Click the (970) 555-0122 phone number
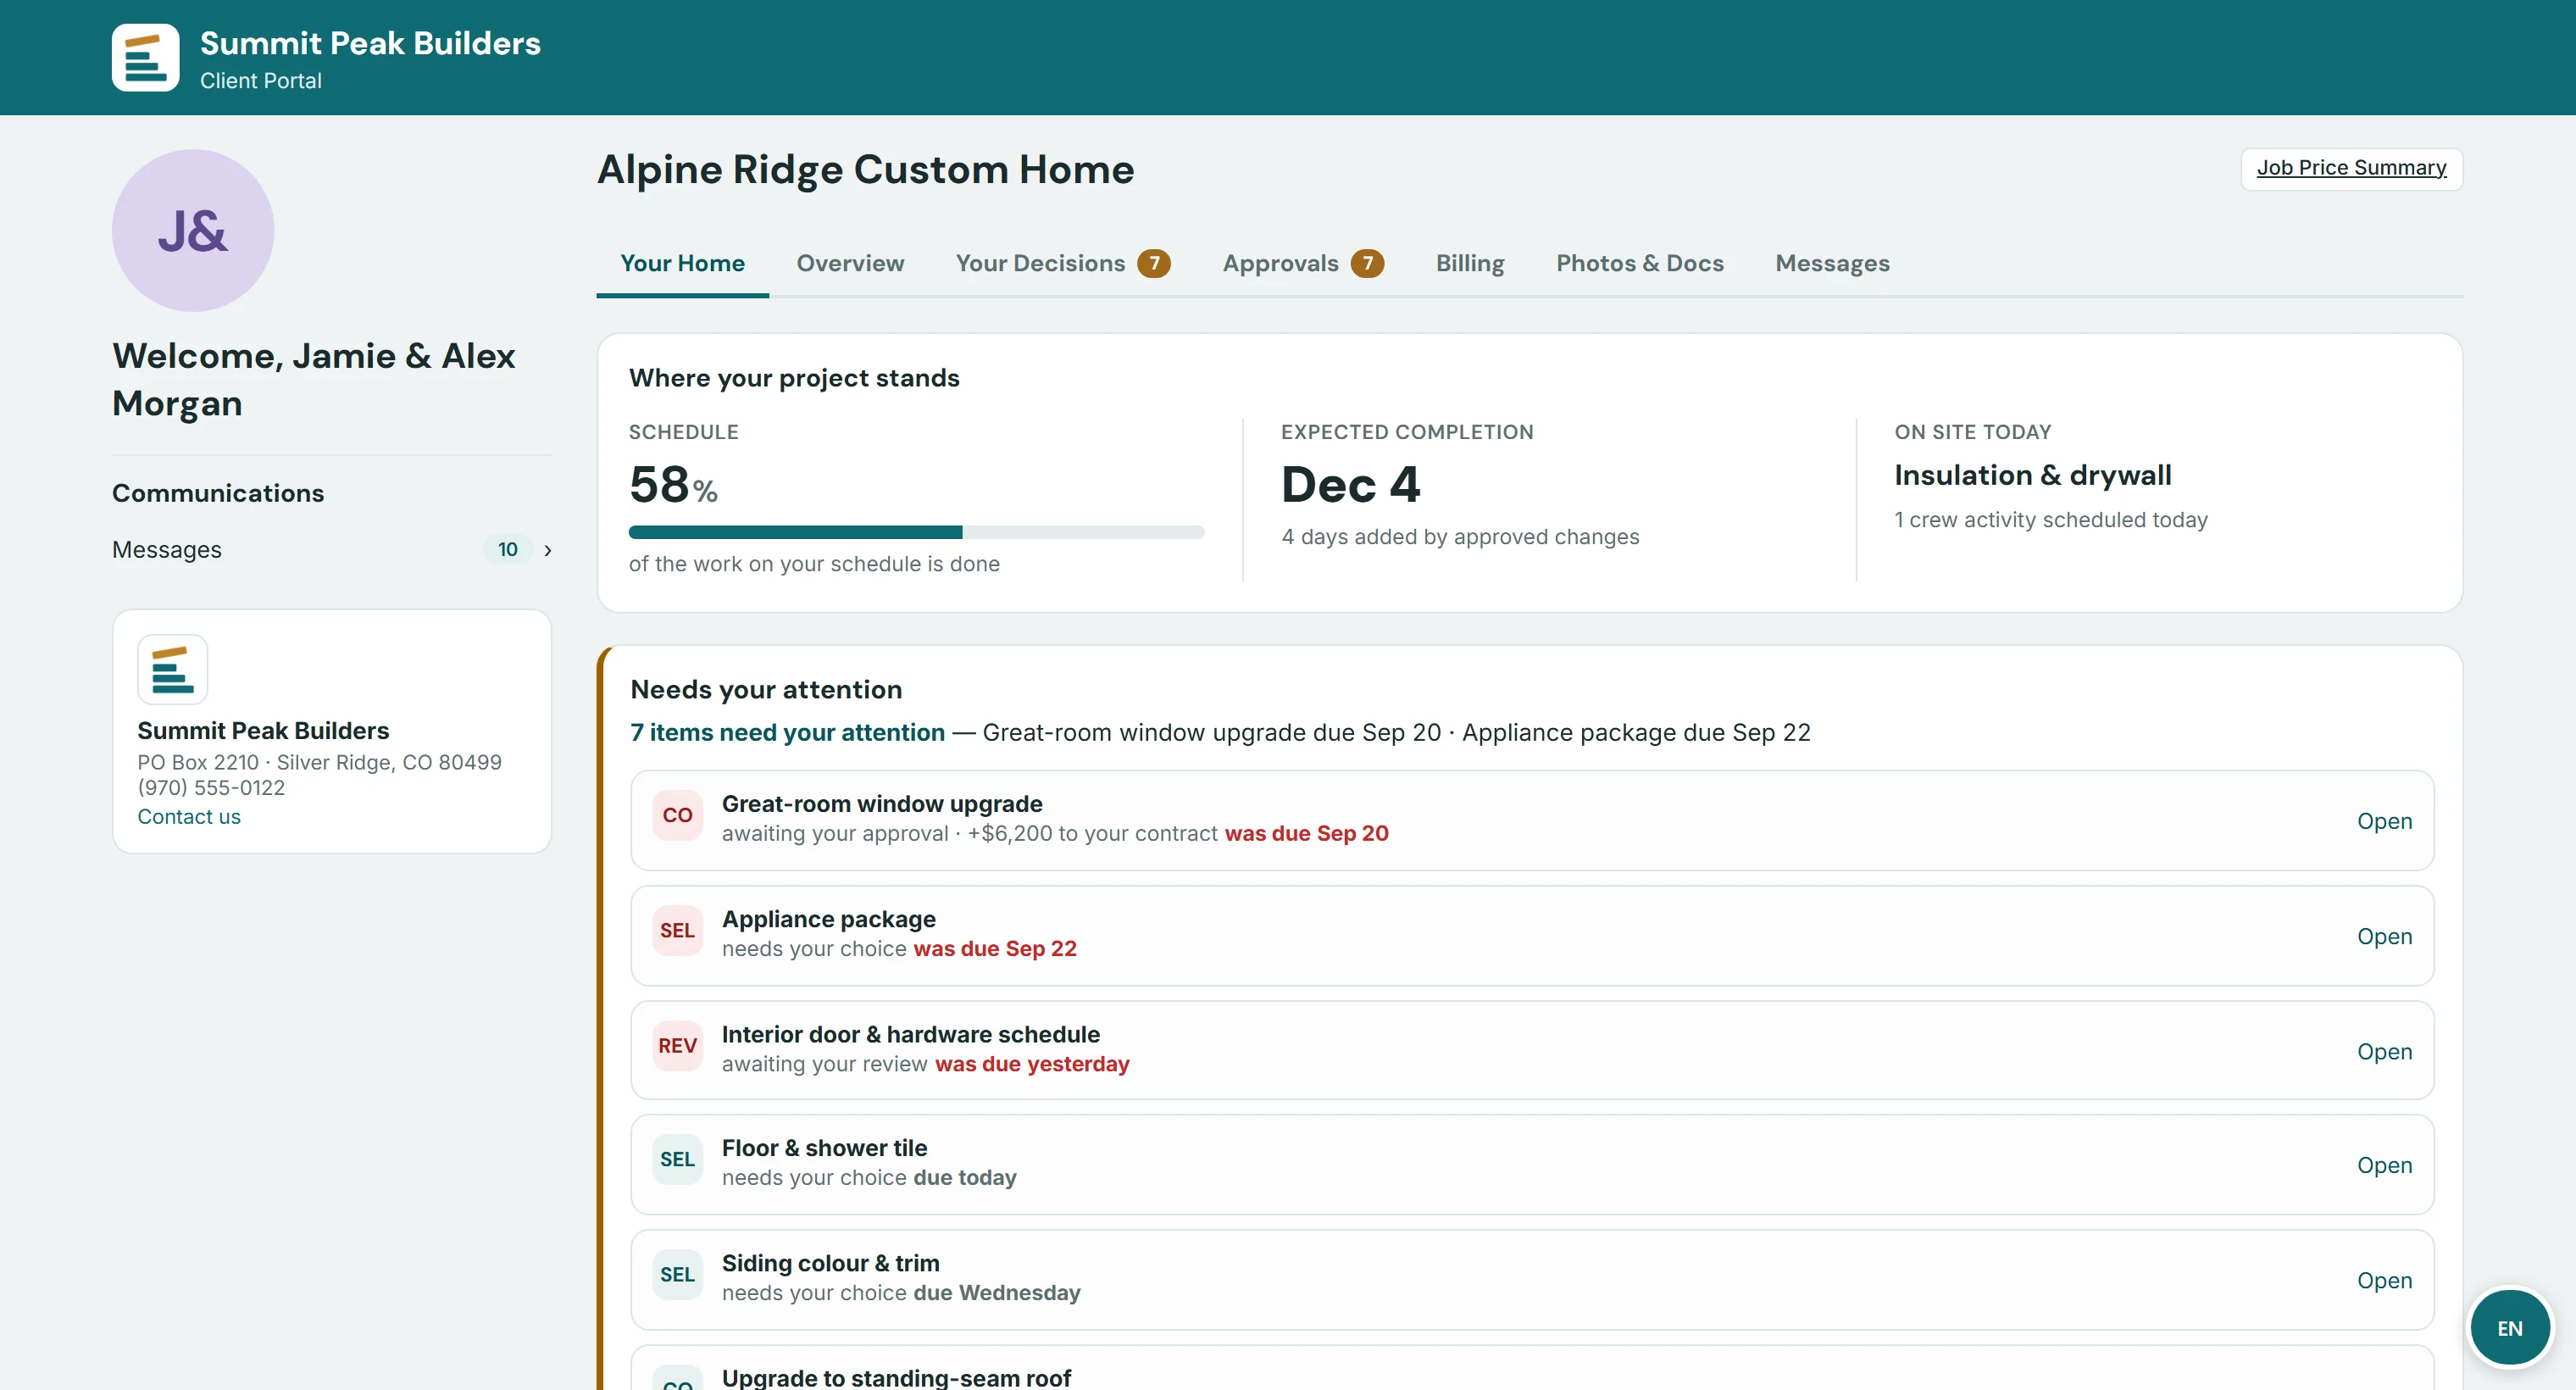This screenshot has height=1390, width=2576. point(211,788)
